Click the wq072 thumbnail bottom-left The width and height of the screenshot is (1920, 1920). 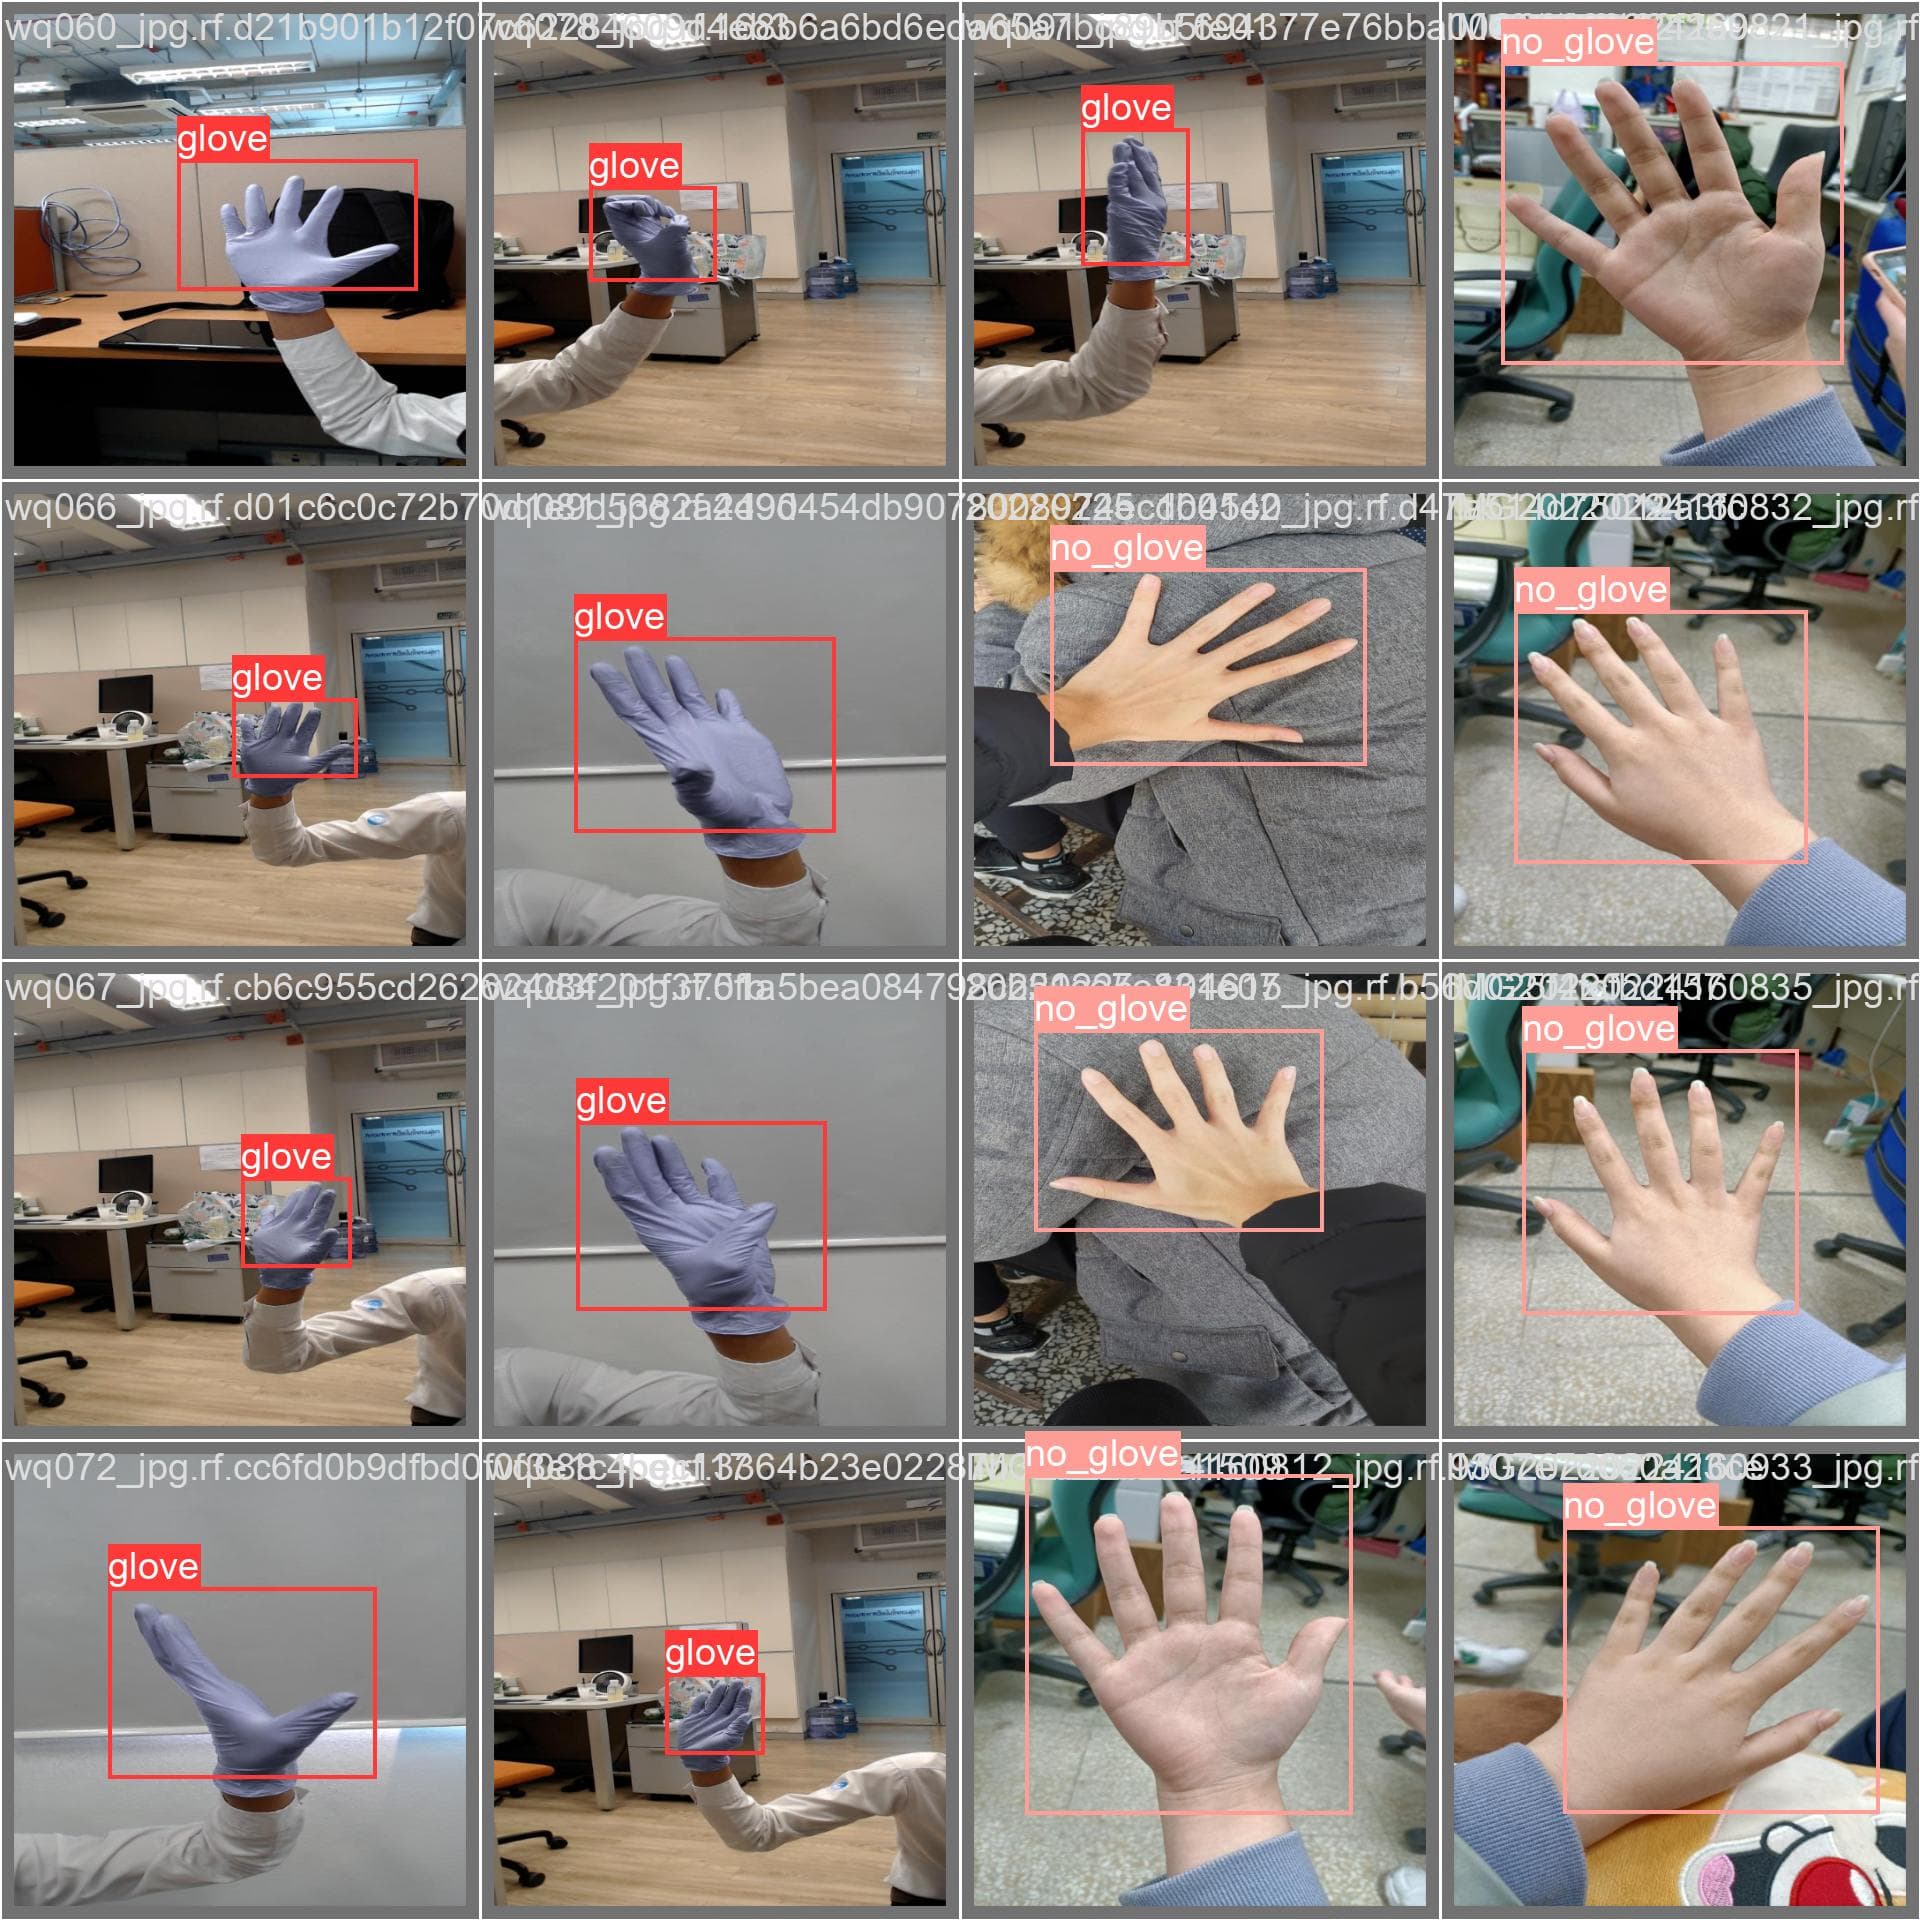coord(241,1681)
